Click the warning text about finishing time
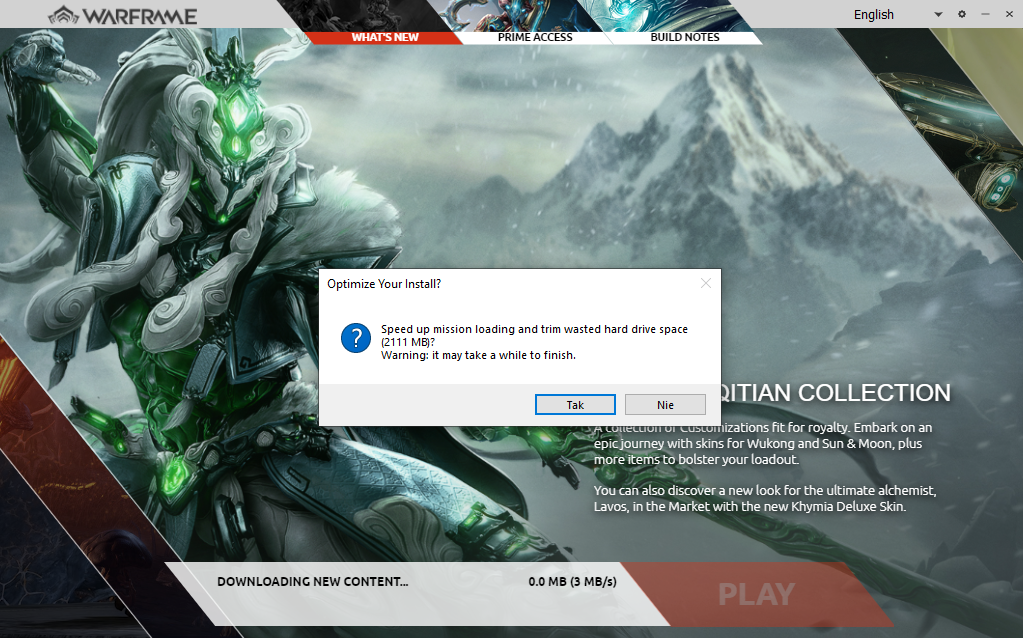The width and height of the screenshot is (1023, 638). pyautogui.click(x=478, y=356)
